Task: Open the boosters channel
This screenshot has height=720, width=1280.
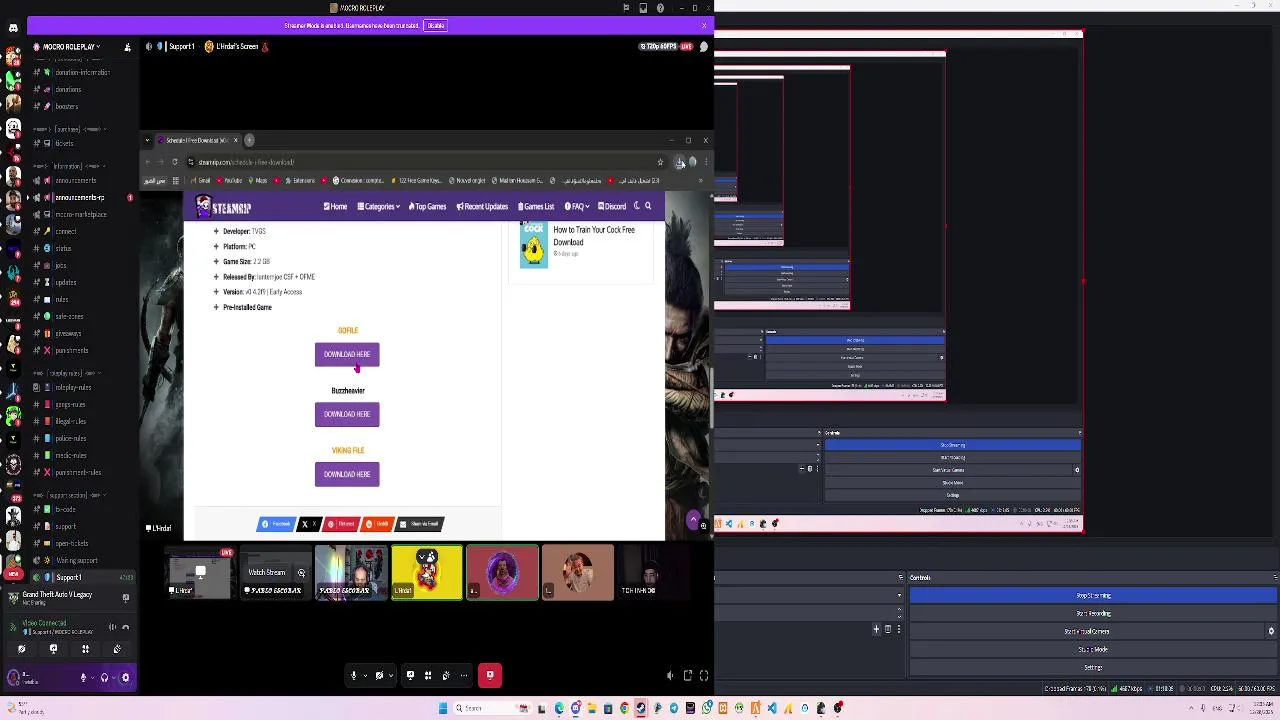Action: [66, 106]
